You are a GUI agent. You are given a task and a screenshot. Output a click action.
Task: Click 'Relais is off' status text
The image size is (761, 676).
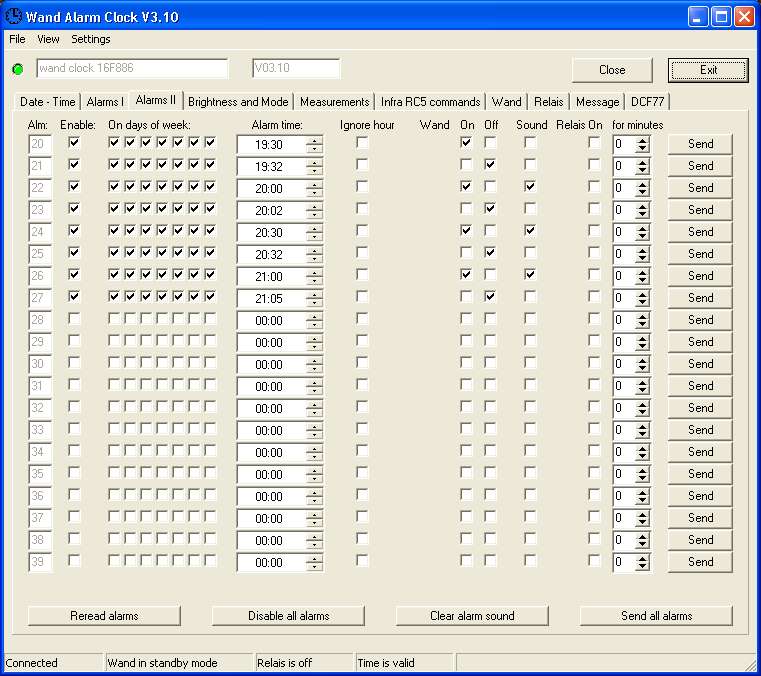pyautogui.click(x=284, y=663)
